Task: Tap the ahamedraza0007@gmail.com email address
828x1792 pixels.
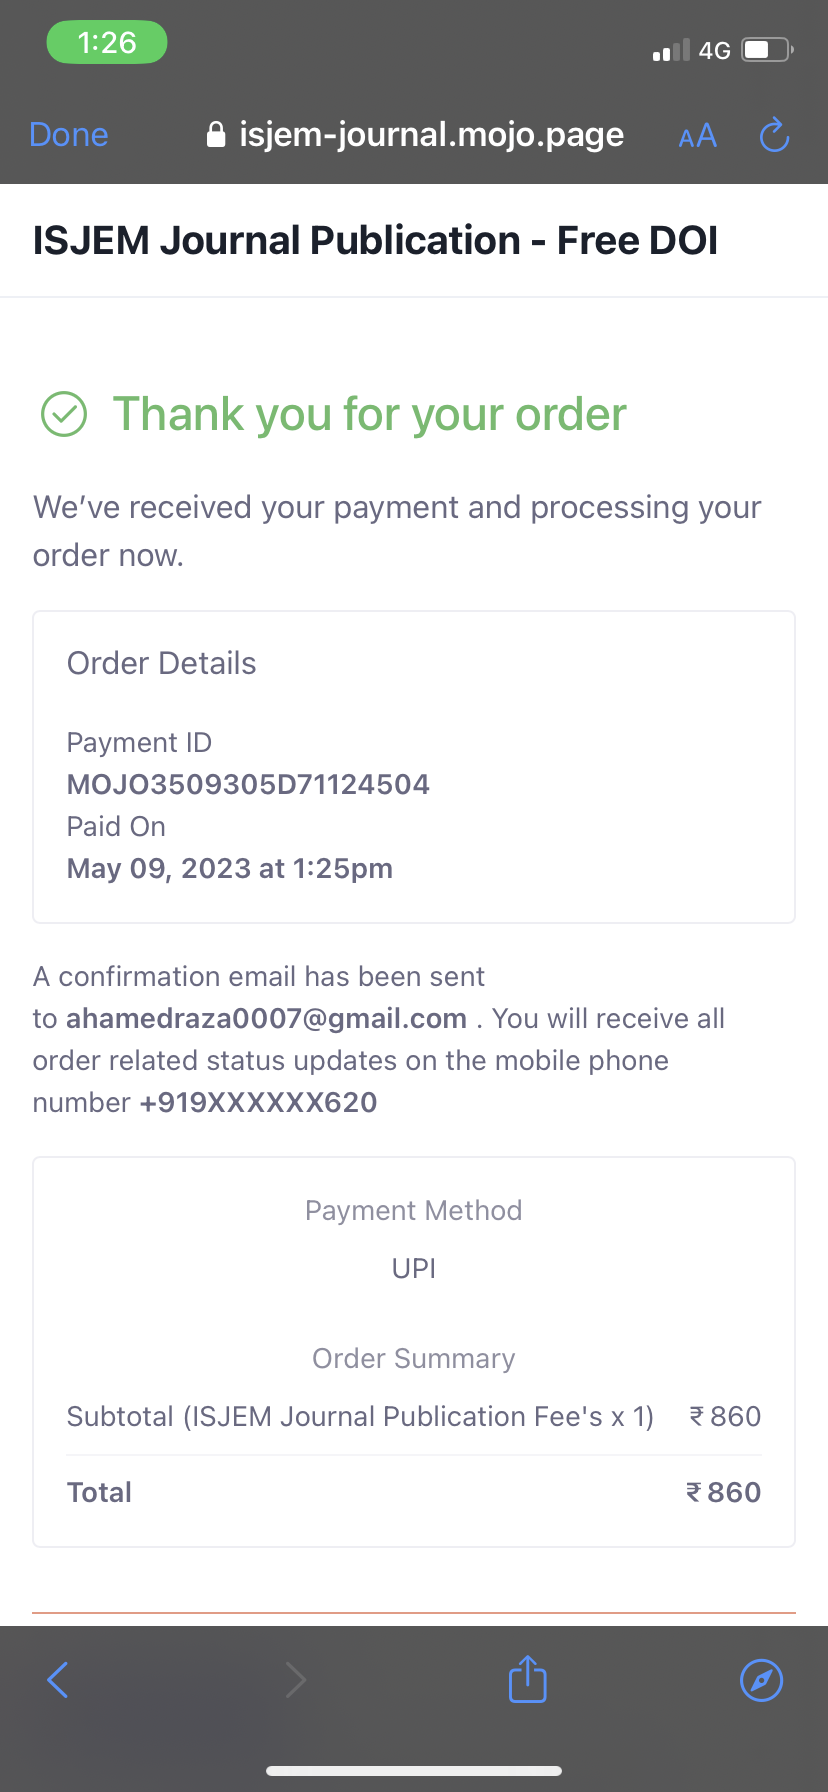Action: tap(266, 1018)
